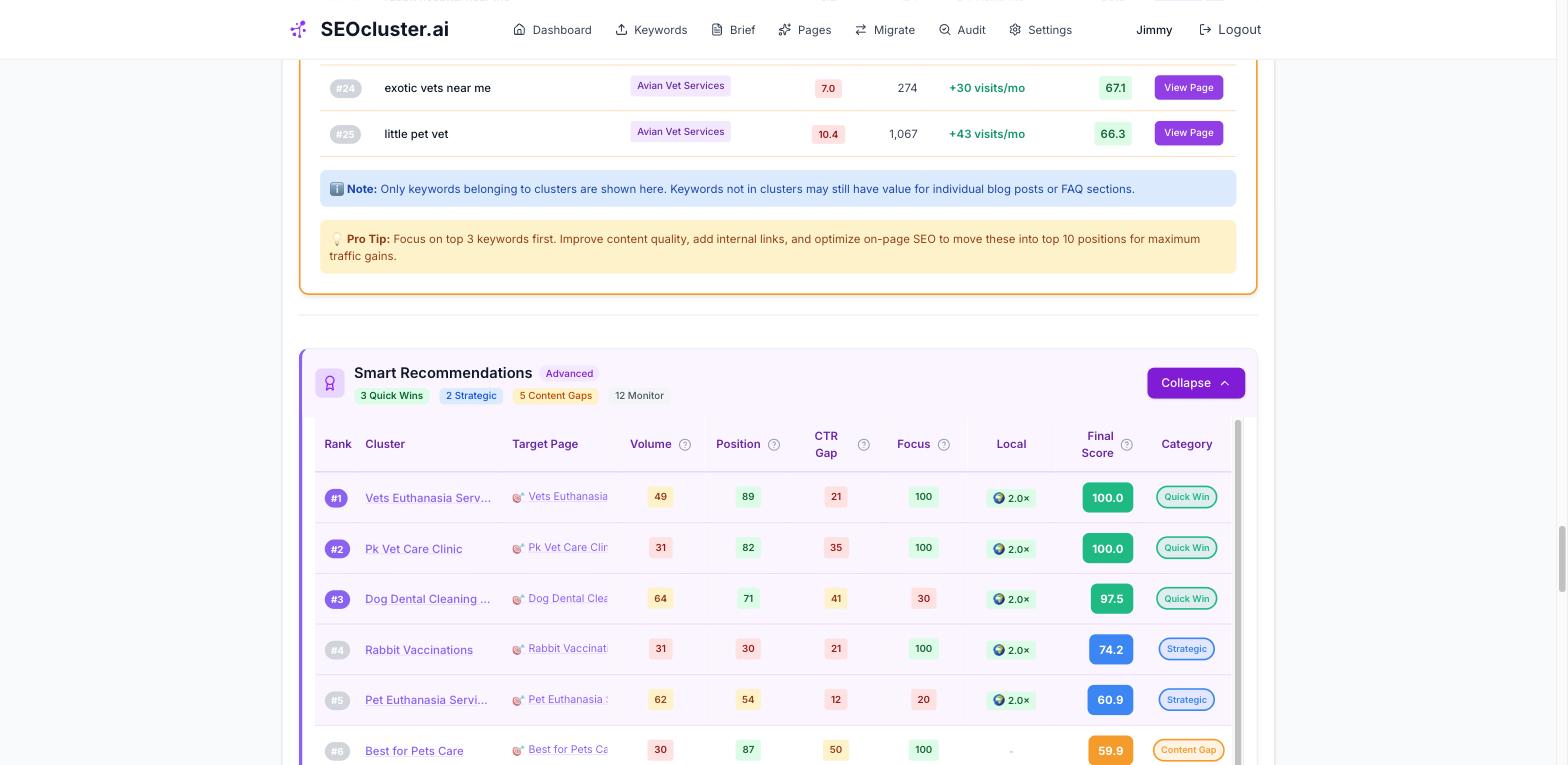View Page for exotic vets near me
This screenshot has width=1568, height=765.
click(x=1189, y=87)
